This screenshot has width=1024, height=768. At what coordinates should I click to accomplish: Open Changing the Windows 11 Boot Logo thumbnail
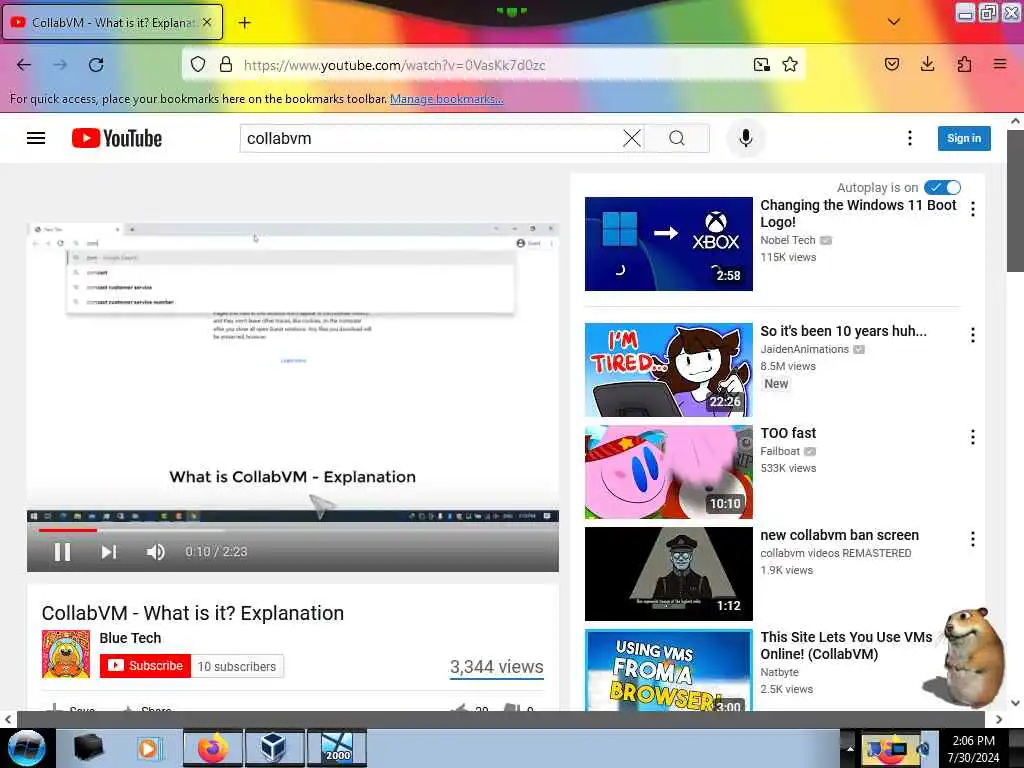point(669,244)
